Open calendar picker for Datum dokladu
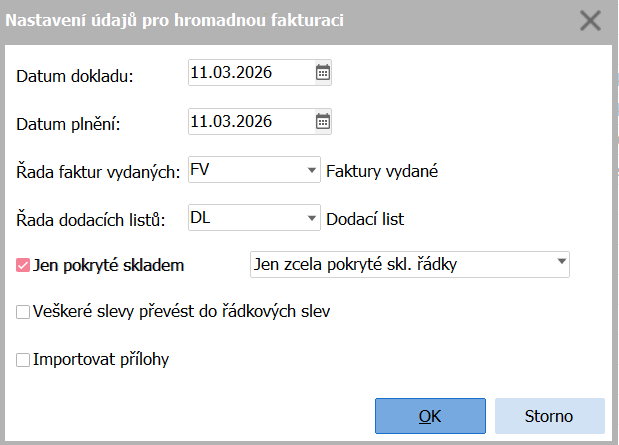Viewport: 619px width, 445px height. pos(323,72)
